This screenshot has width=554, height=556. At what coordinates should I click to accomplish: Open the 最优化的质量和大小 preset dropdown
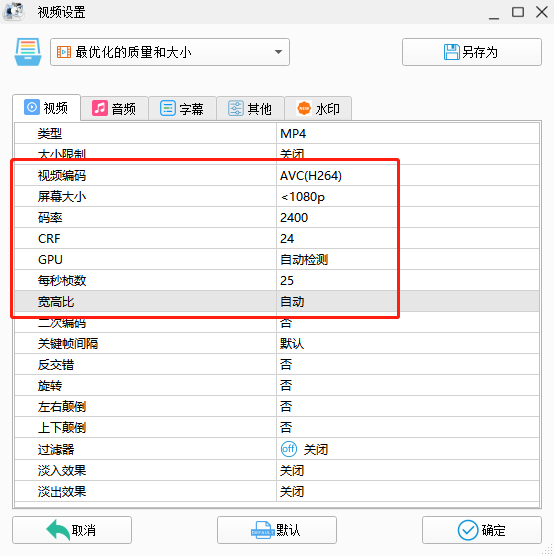170,52
